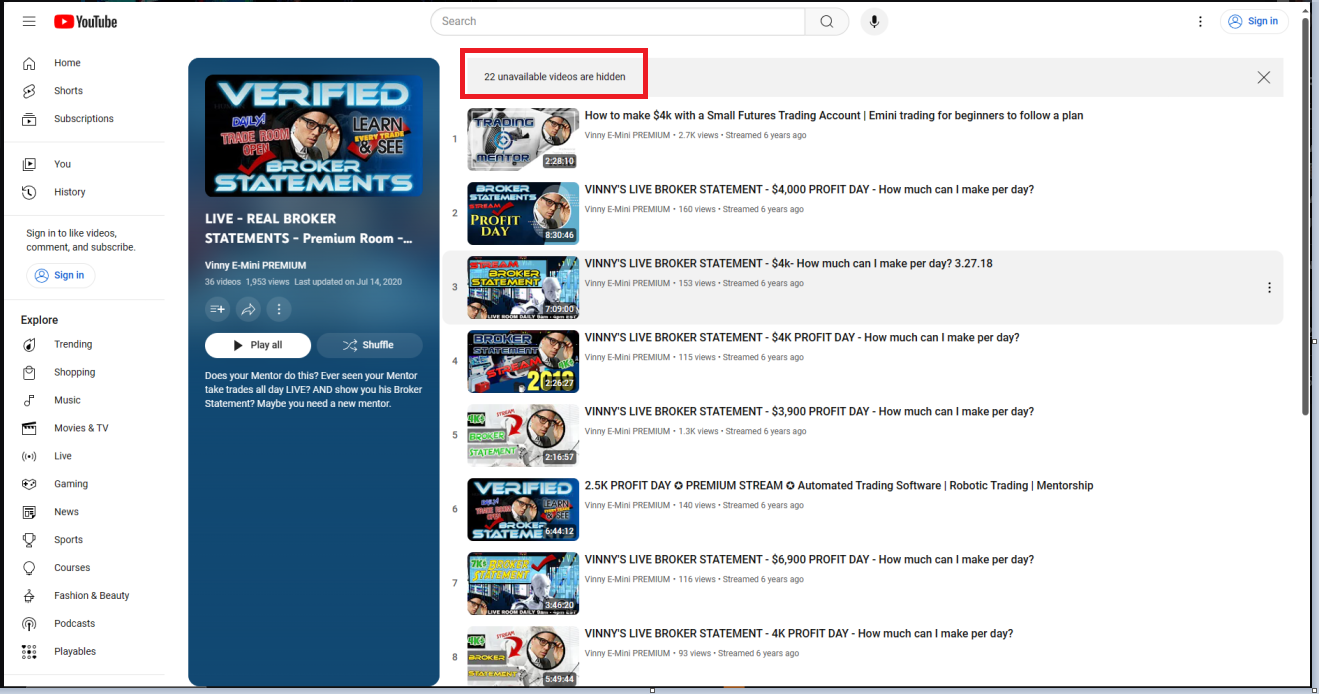Click playlist description starting 'Does your Mentor do this?'

pyautogui.click(x=314, y=389)
